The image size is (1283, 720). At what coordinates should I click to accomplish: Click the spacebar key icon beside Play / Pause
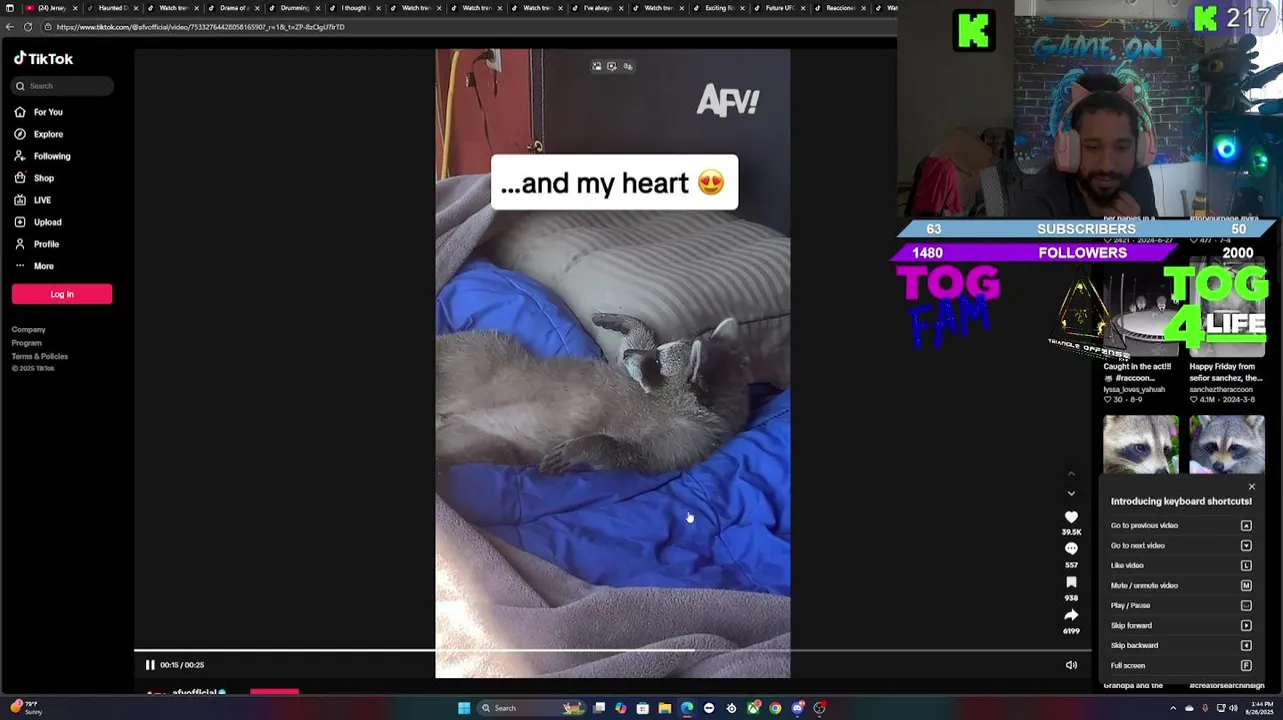pos(1246,605)
